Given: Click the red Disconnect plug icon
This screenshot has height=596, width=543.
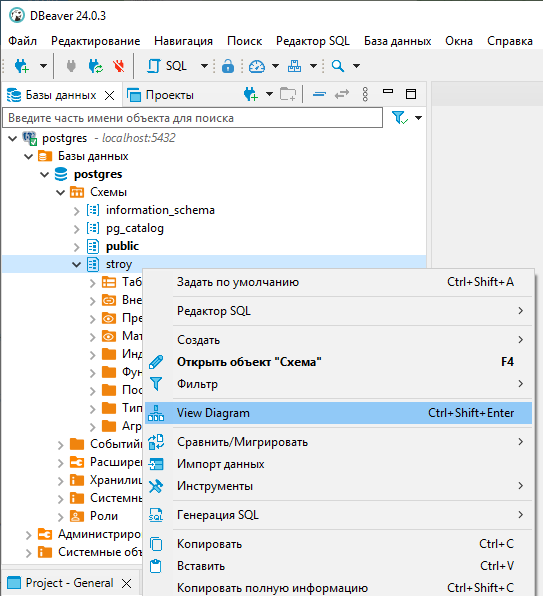Looking at the screenshot, I should pos(119,66).
